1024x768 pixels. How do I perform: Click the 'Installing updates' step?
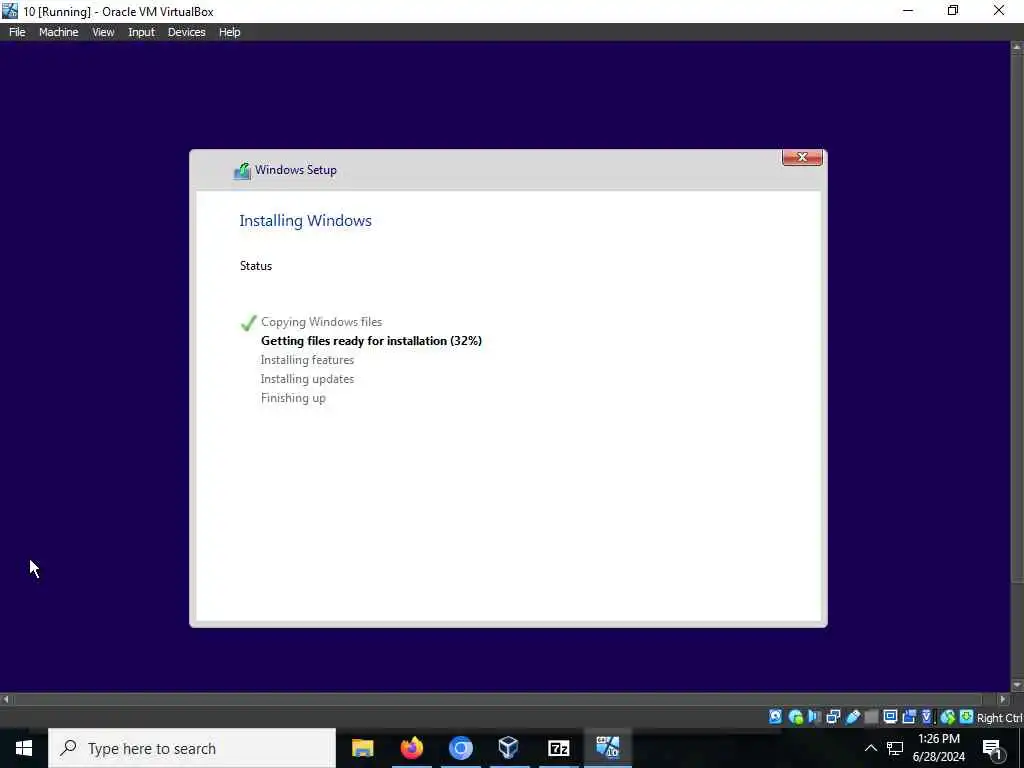[x=307, y=379]
